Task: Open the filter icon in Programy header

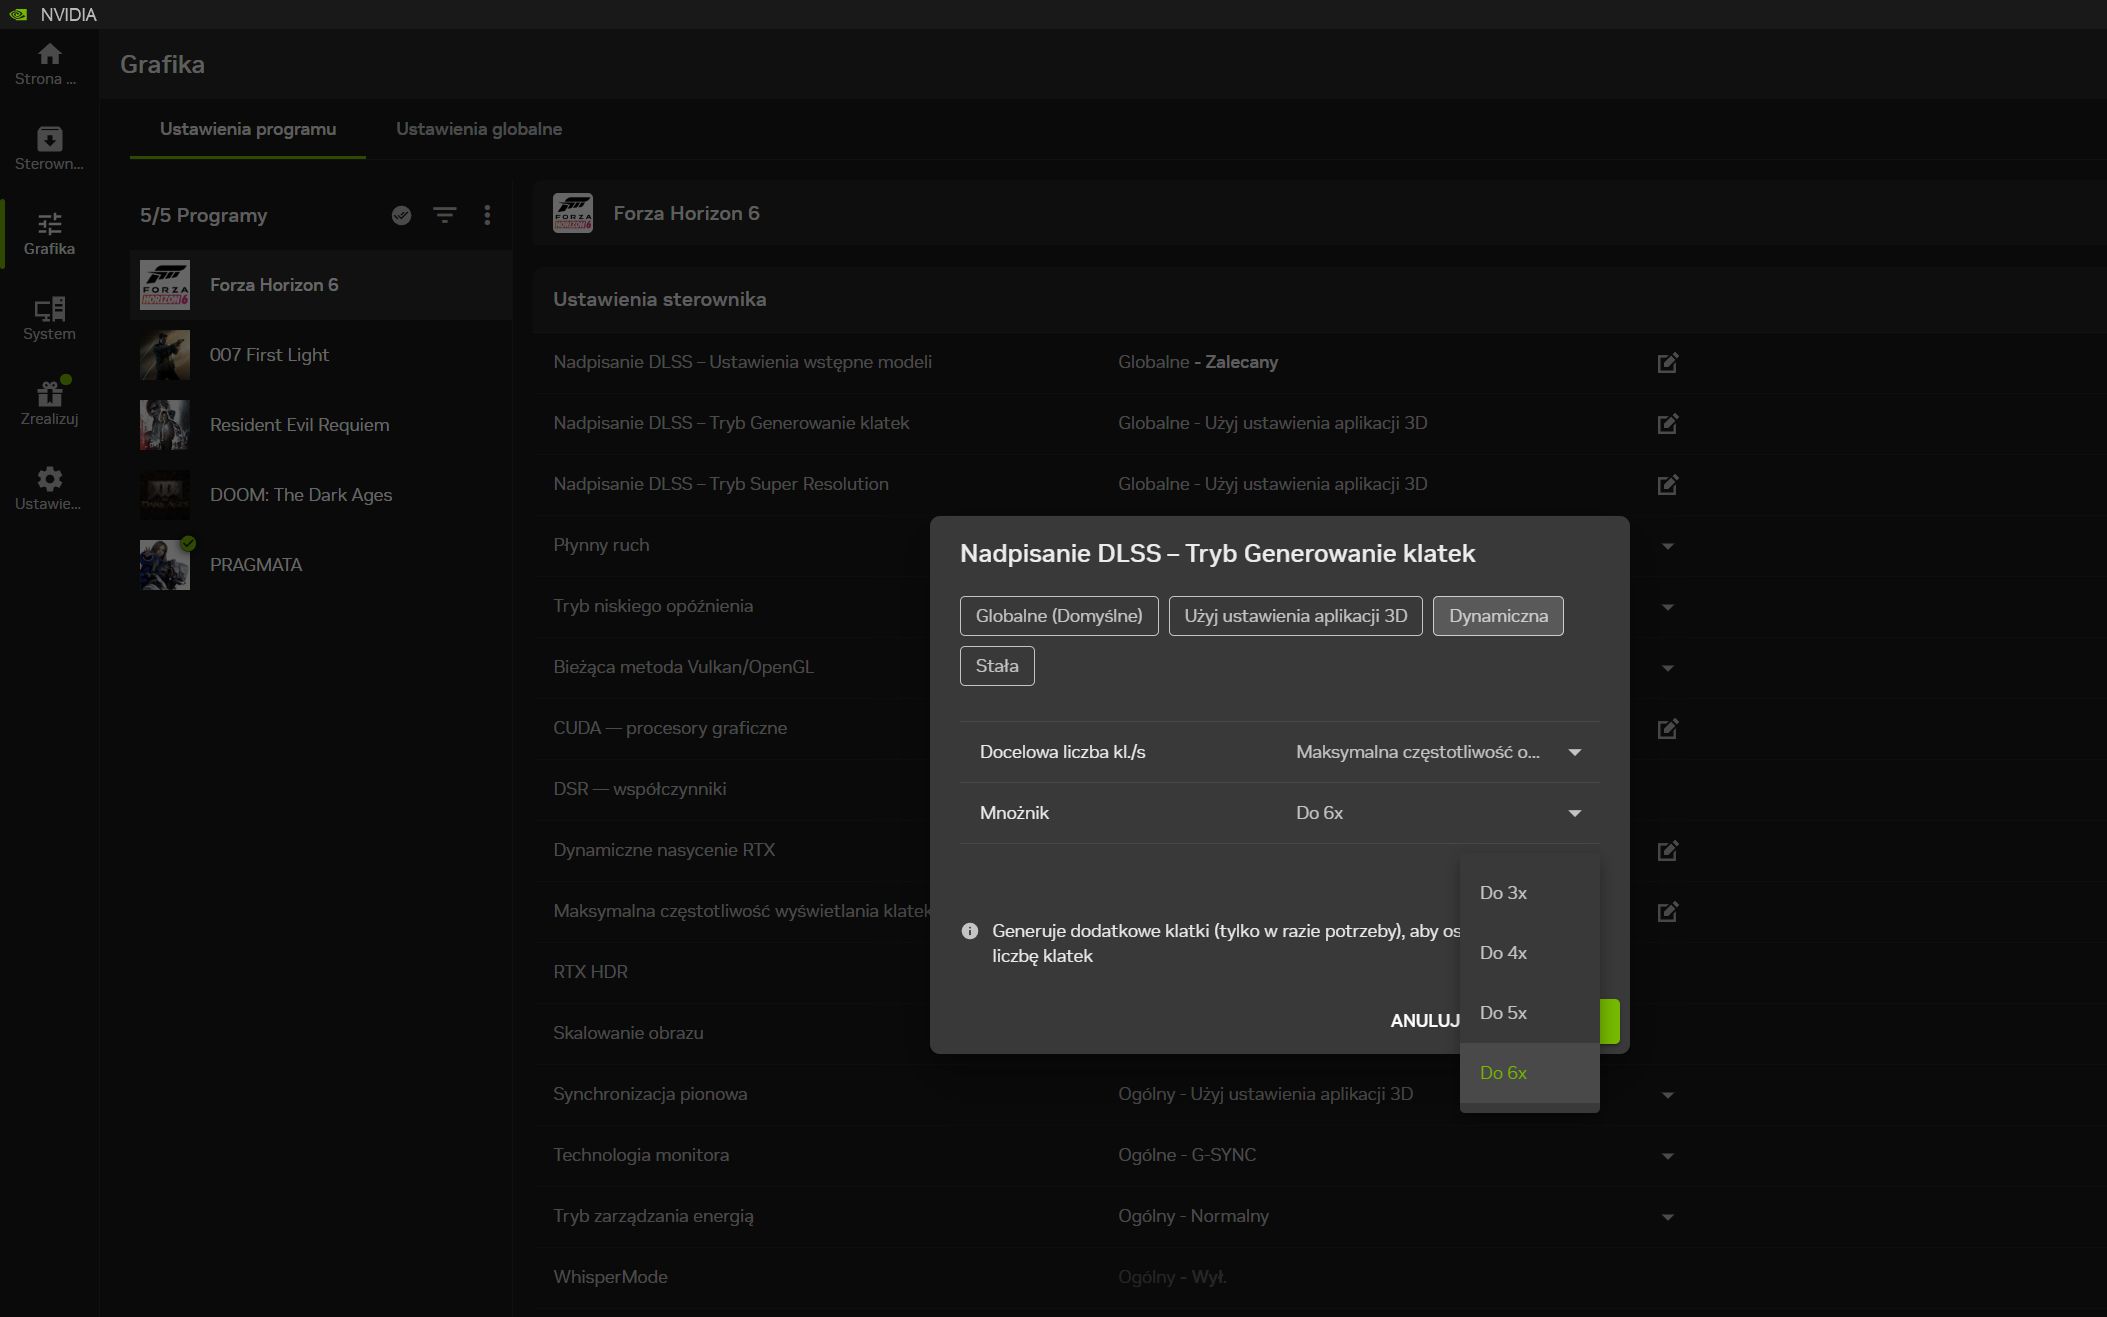Action: click(445, 215)
